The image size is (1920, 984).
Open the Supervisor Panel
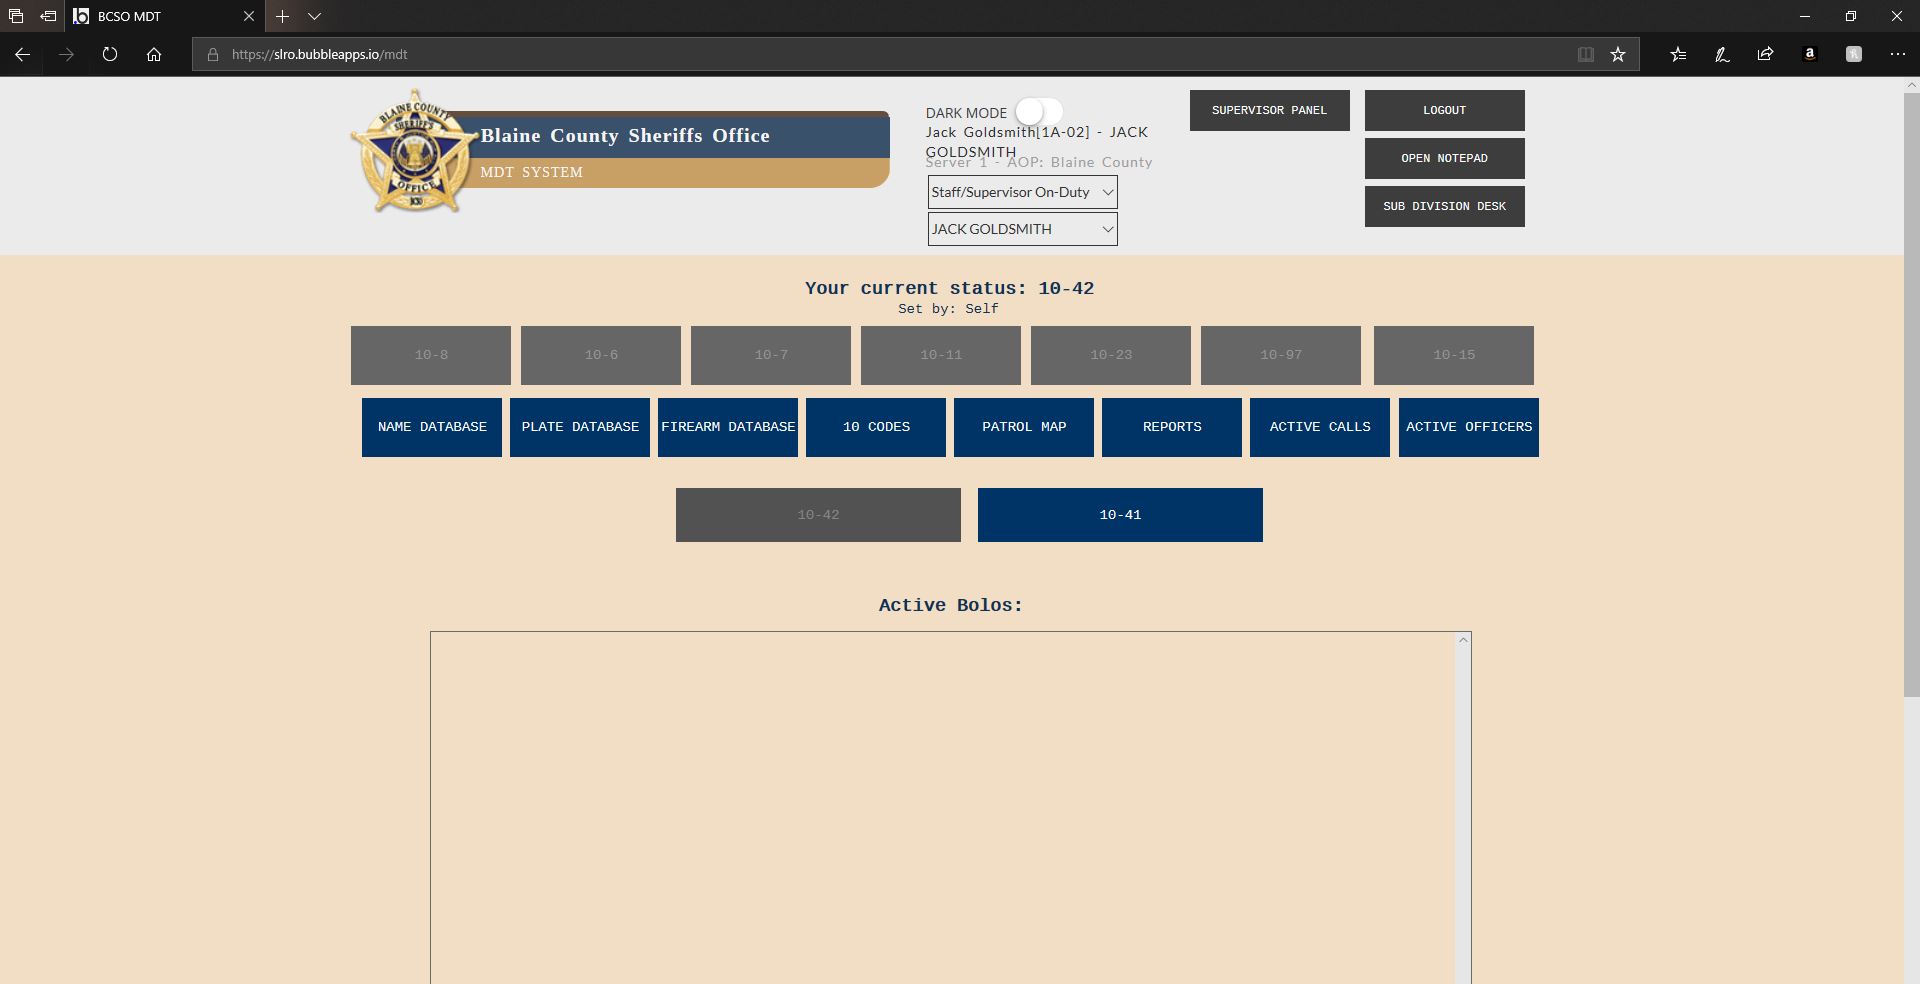click(x=1269, y=110)
